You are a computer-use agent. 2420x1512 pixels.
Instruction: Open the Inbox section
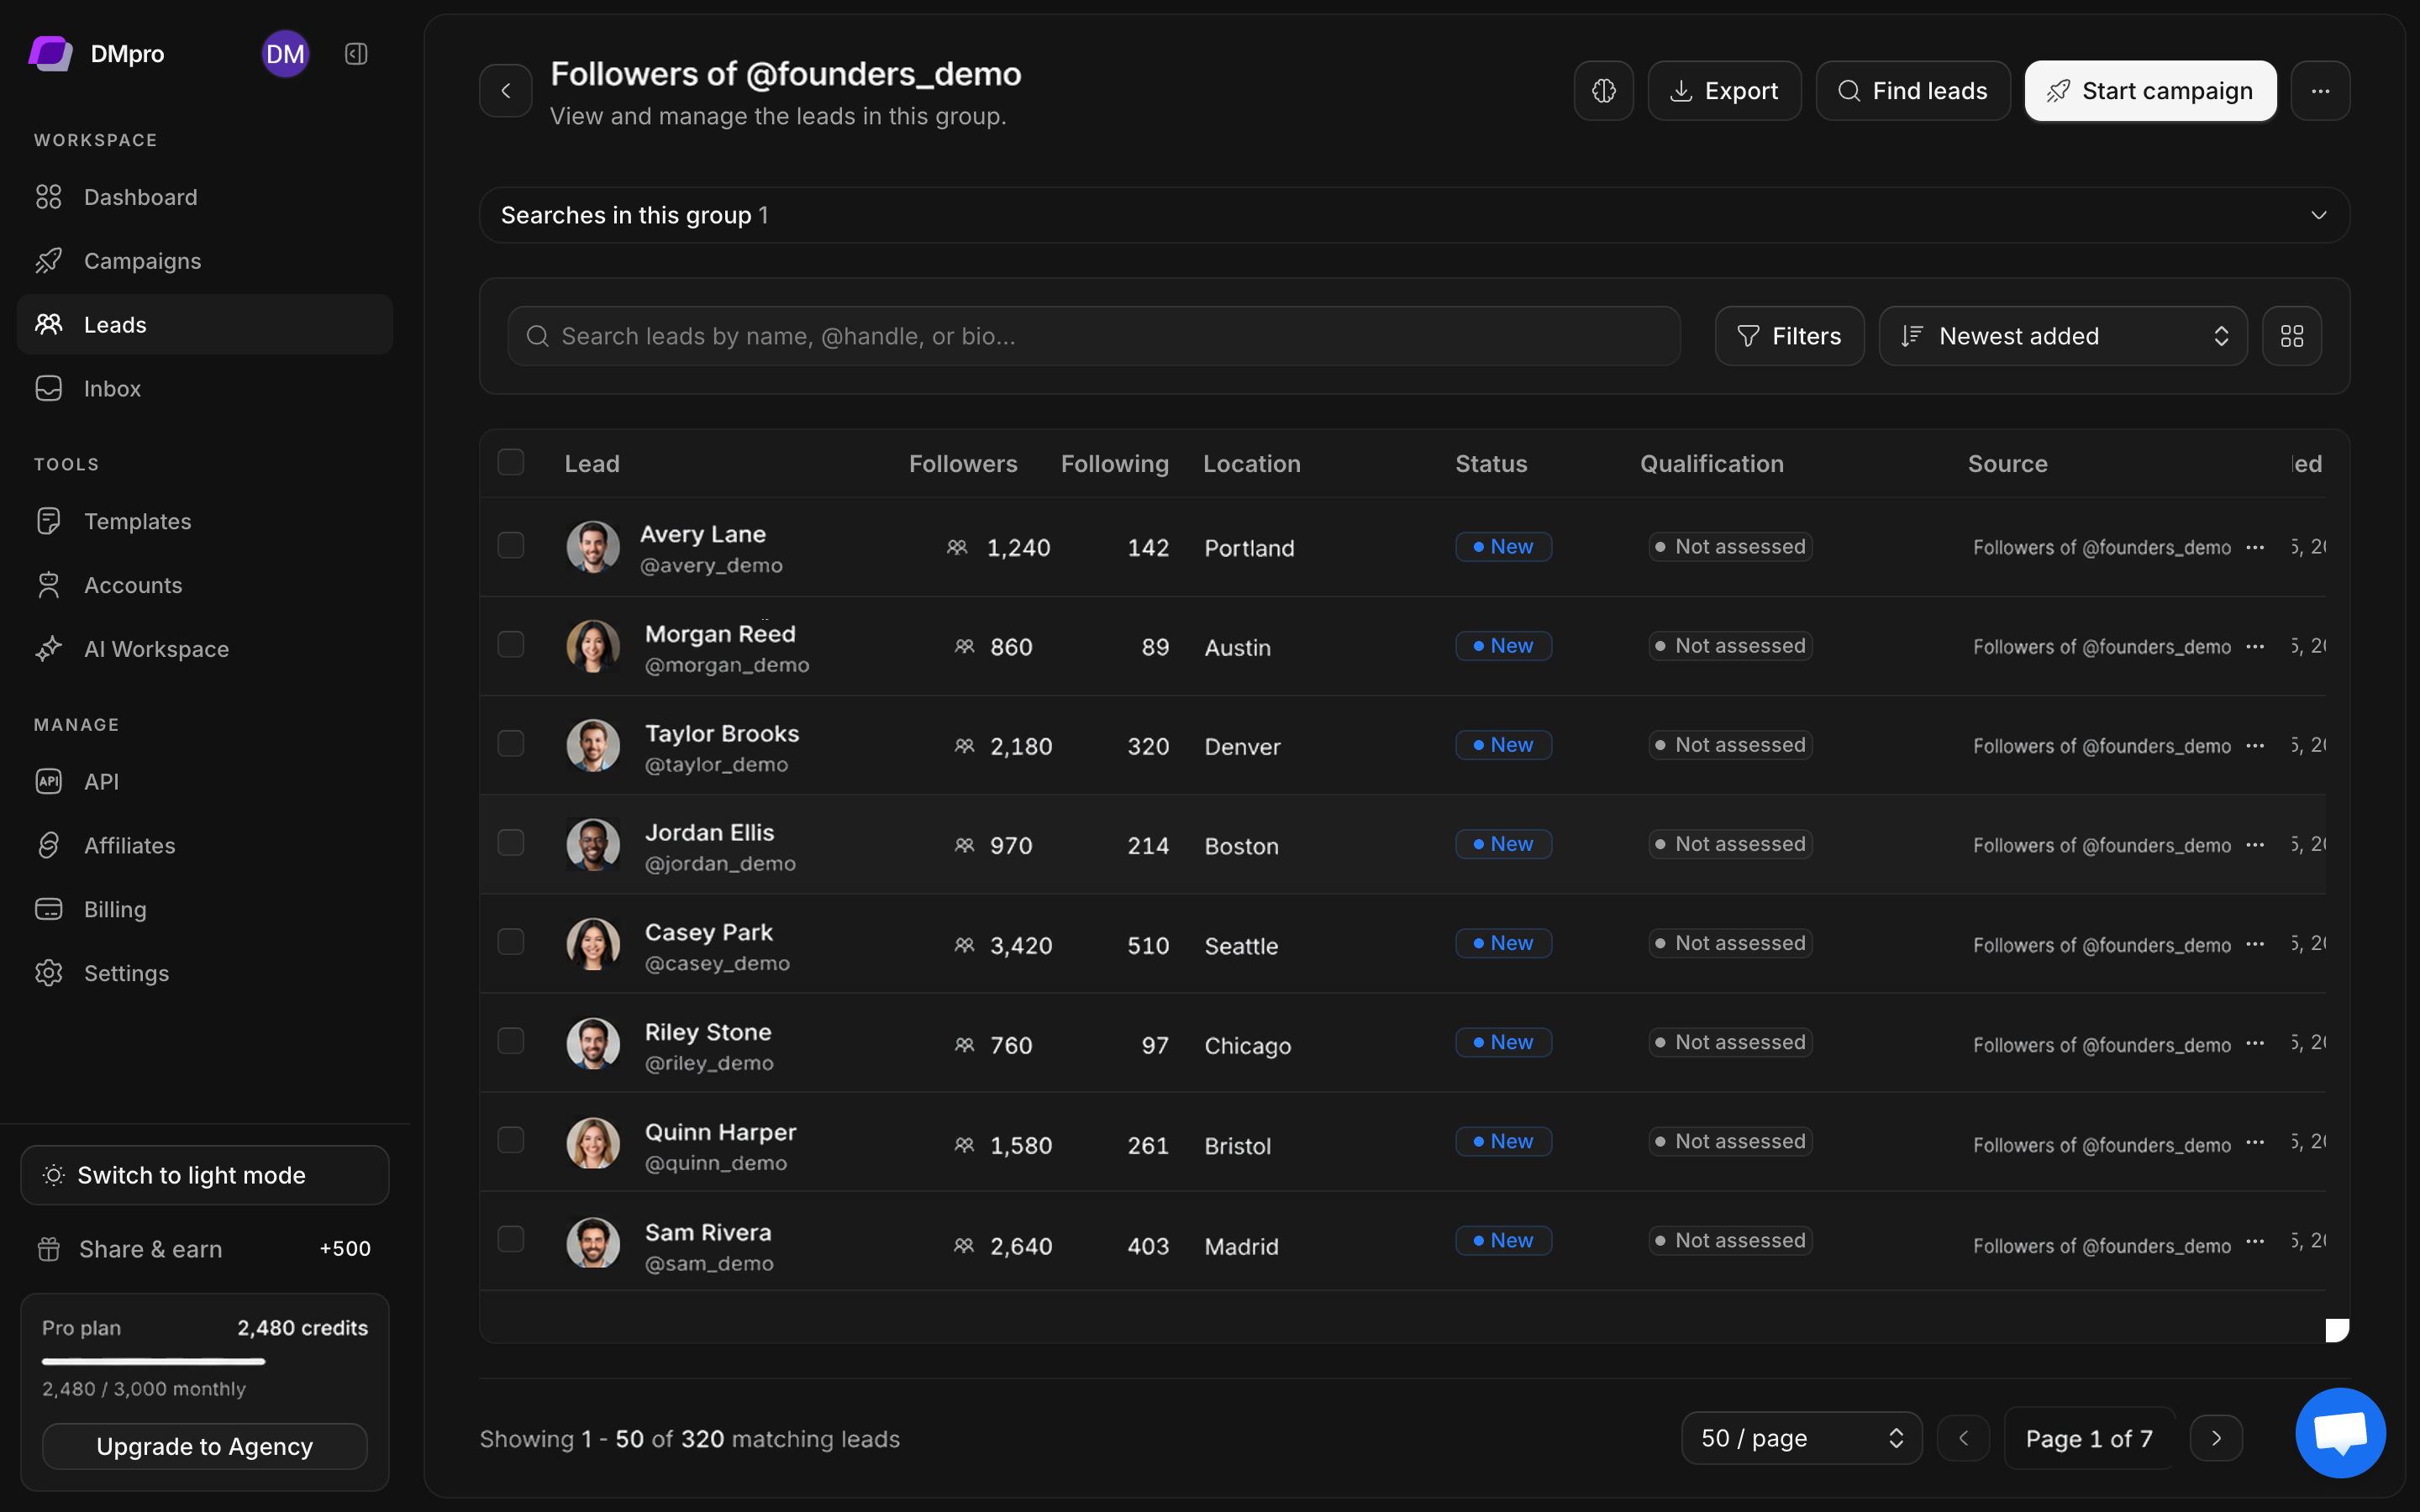[x=205, y=388]
